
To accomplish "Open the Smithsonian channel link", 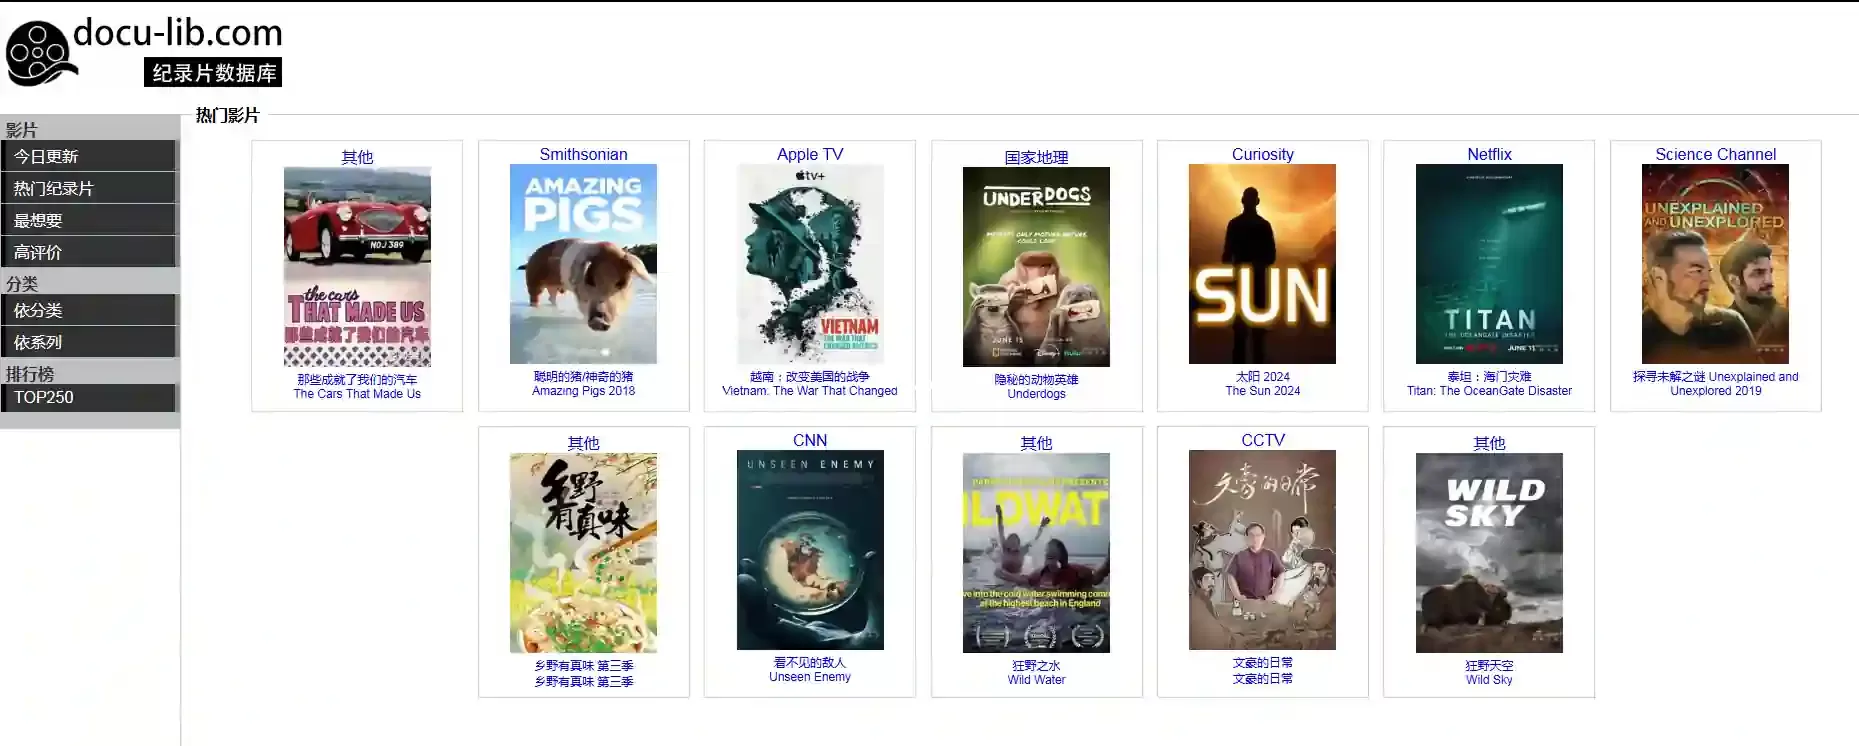I will tap(583, 154).
